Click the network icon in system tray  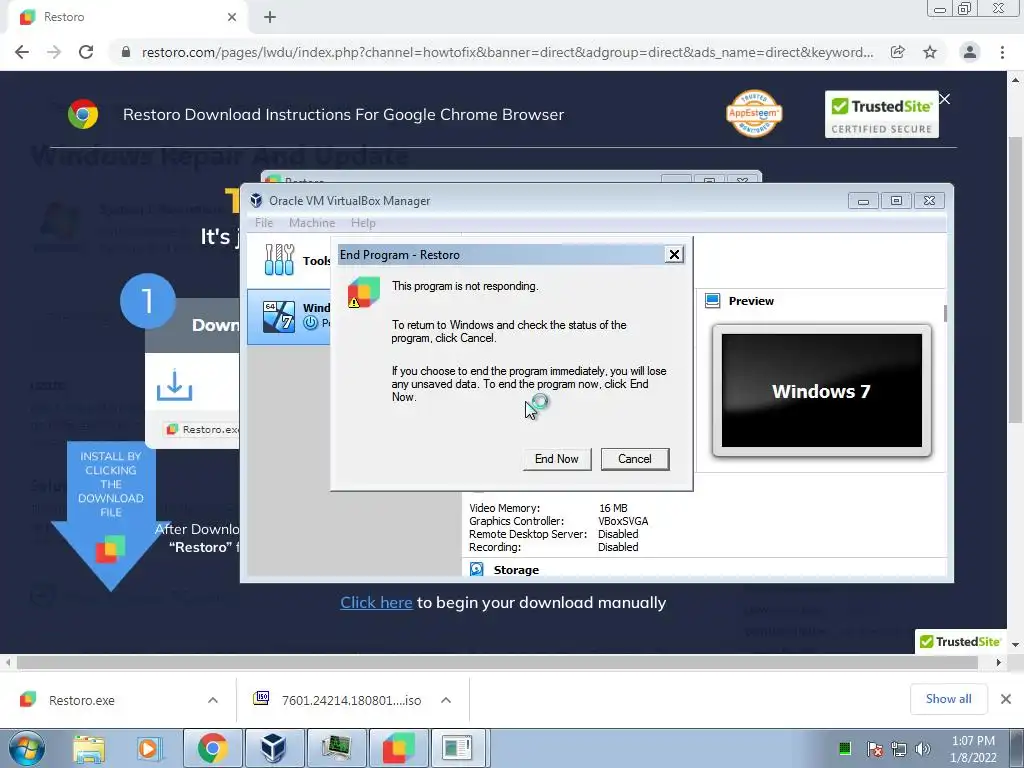click(x=899, y=748)
